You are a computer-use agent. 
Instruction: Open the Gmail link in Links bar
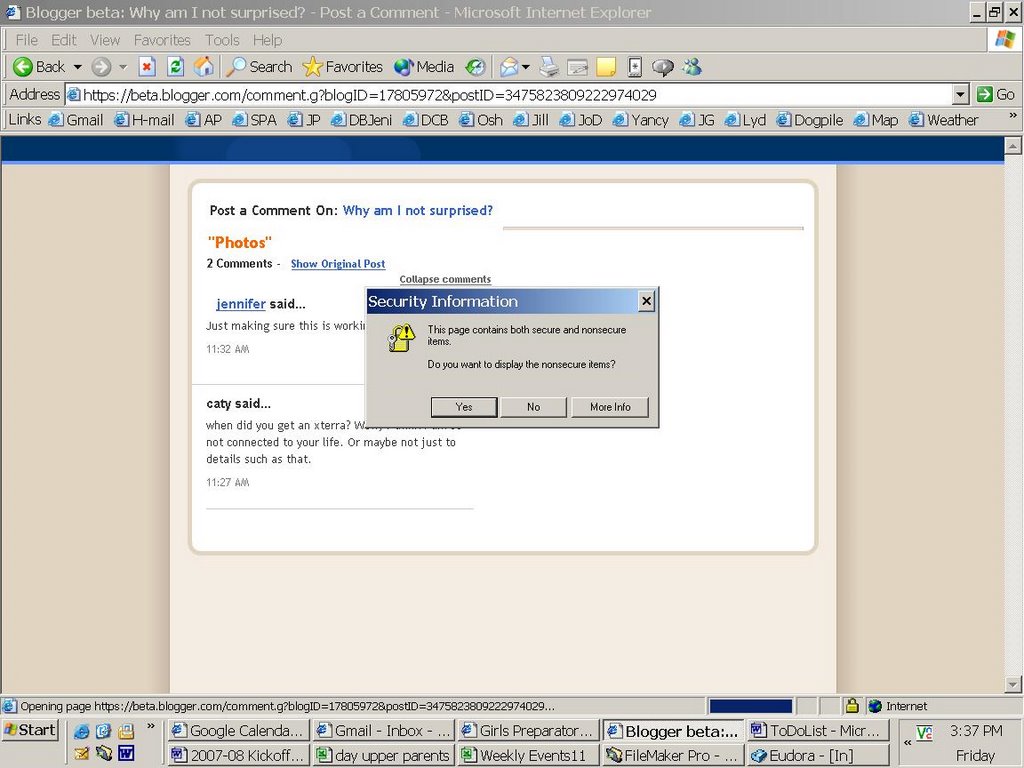click(76, 120)
